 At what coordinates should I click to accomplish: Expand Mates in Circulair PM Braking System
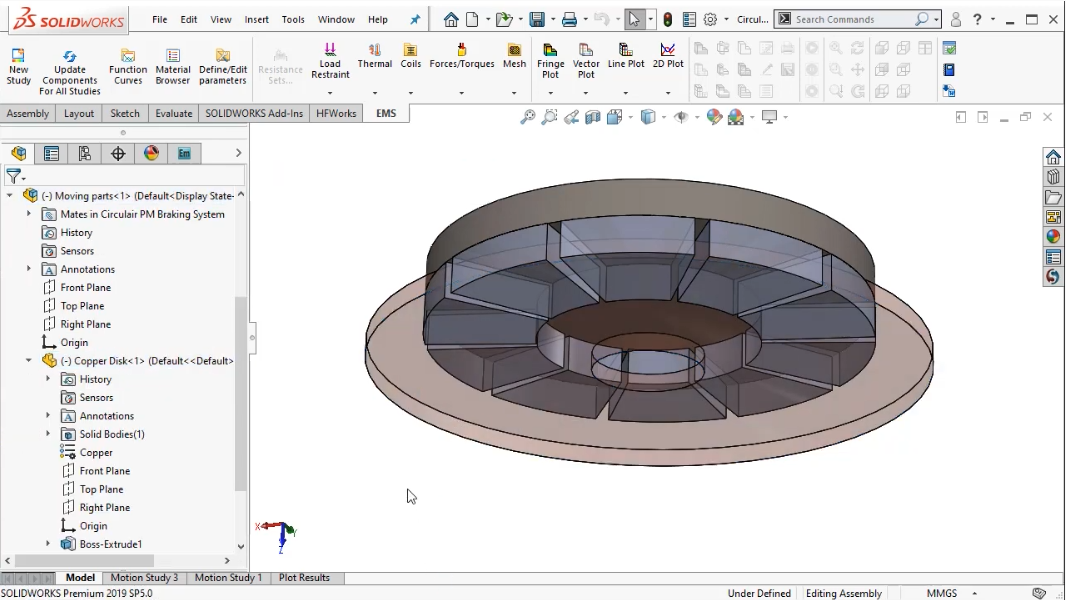[29, 214]
